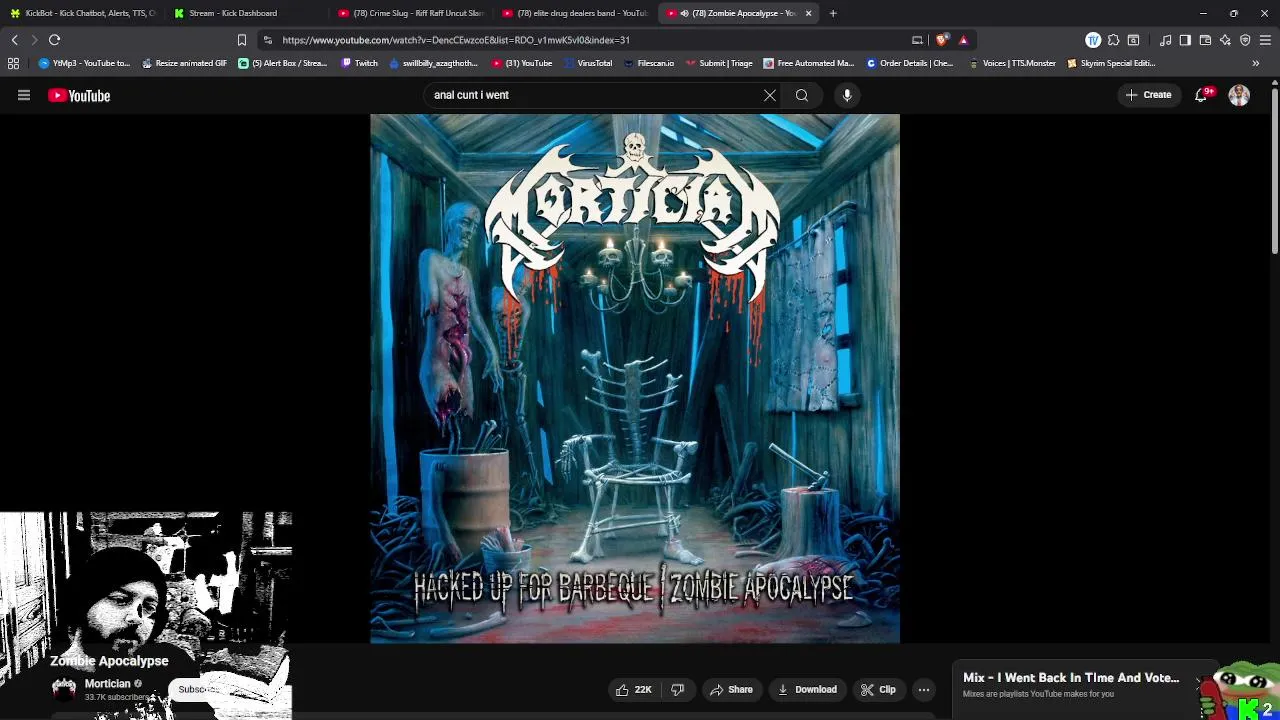Open a new browser tab
Viewport: 1280px width, 720px height.
point(833,13)
